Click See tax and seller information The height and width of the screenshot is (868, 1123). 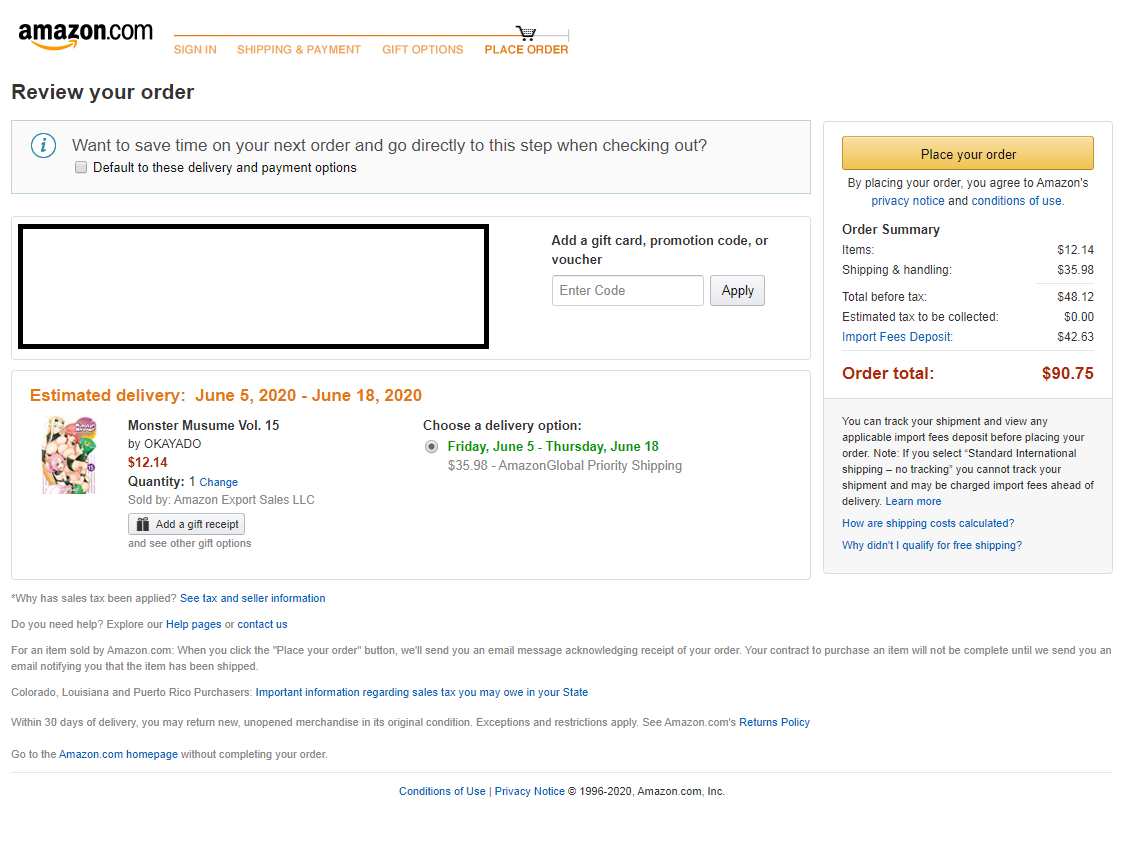pos(252,598)
